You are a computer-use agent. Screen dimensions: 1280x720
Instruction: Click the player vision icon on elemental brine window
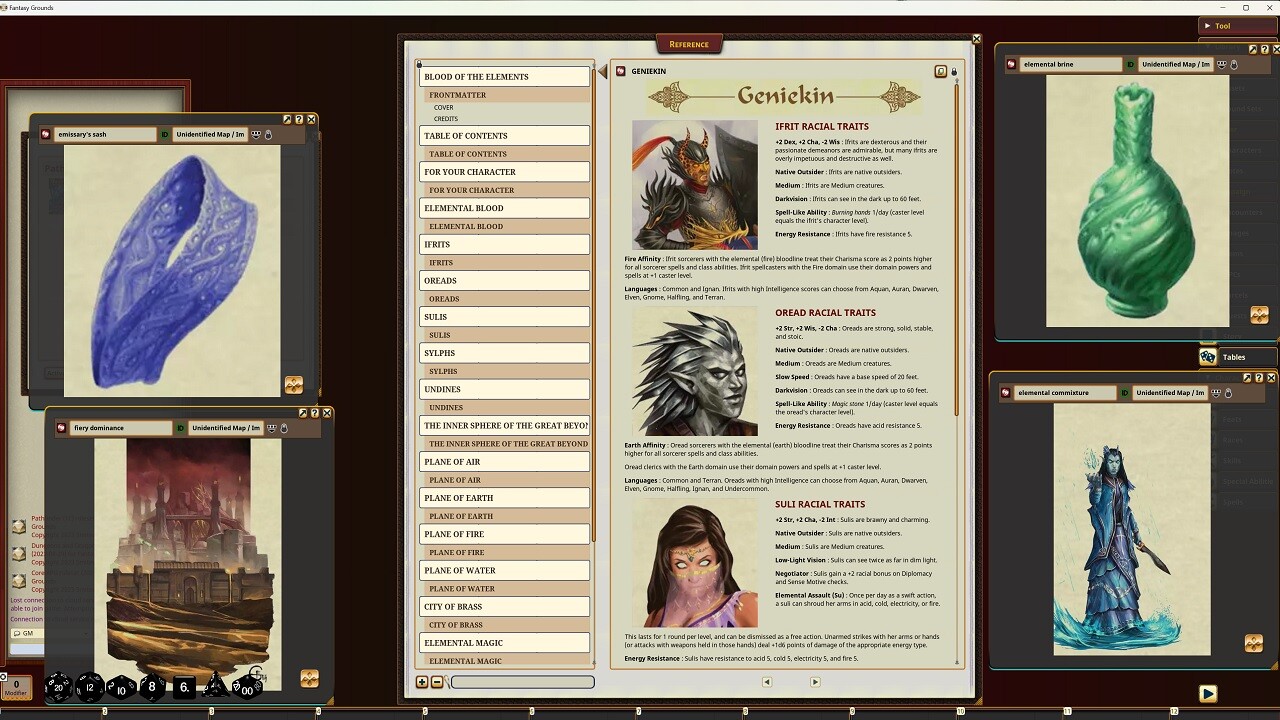click(1222, 64)
